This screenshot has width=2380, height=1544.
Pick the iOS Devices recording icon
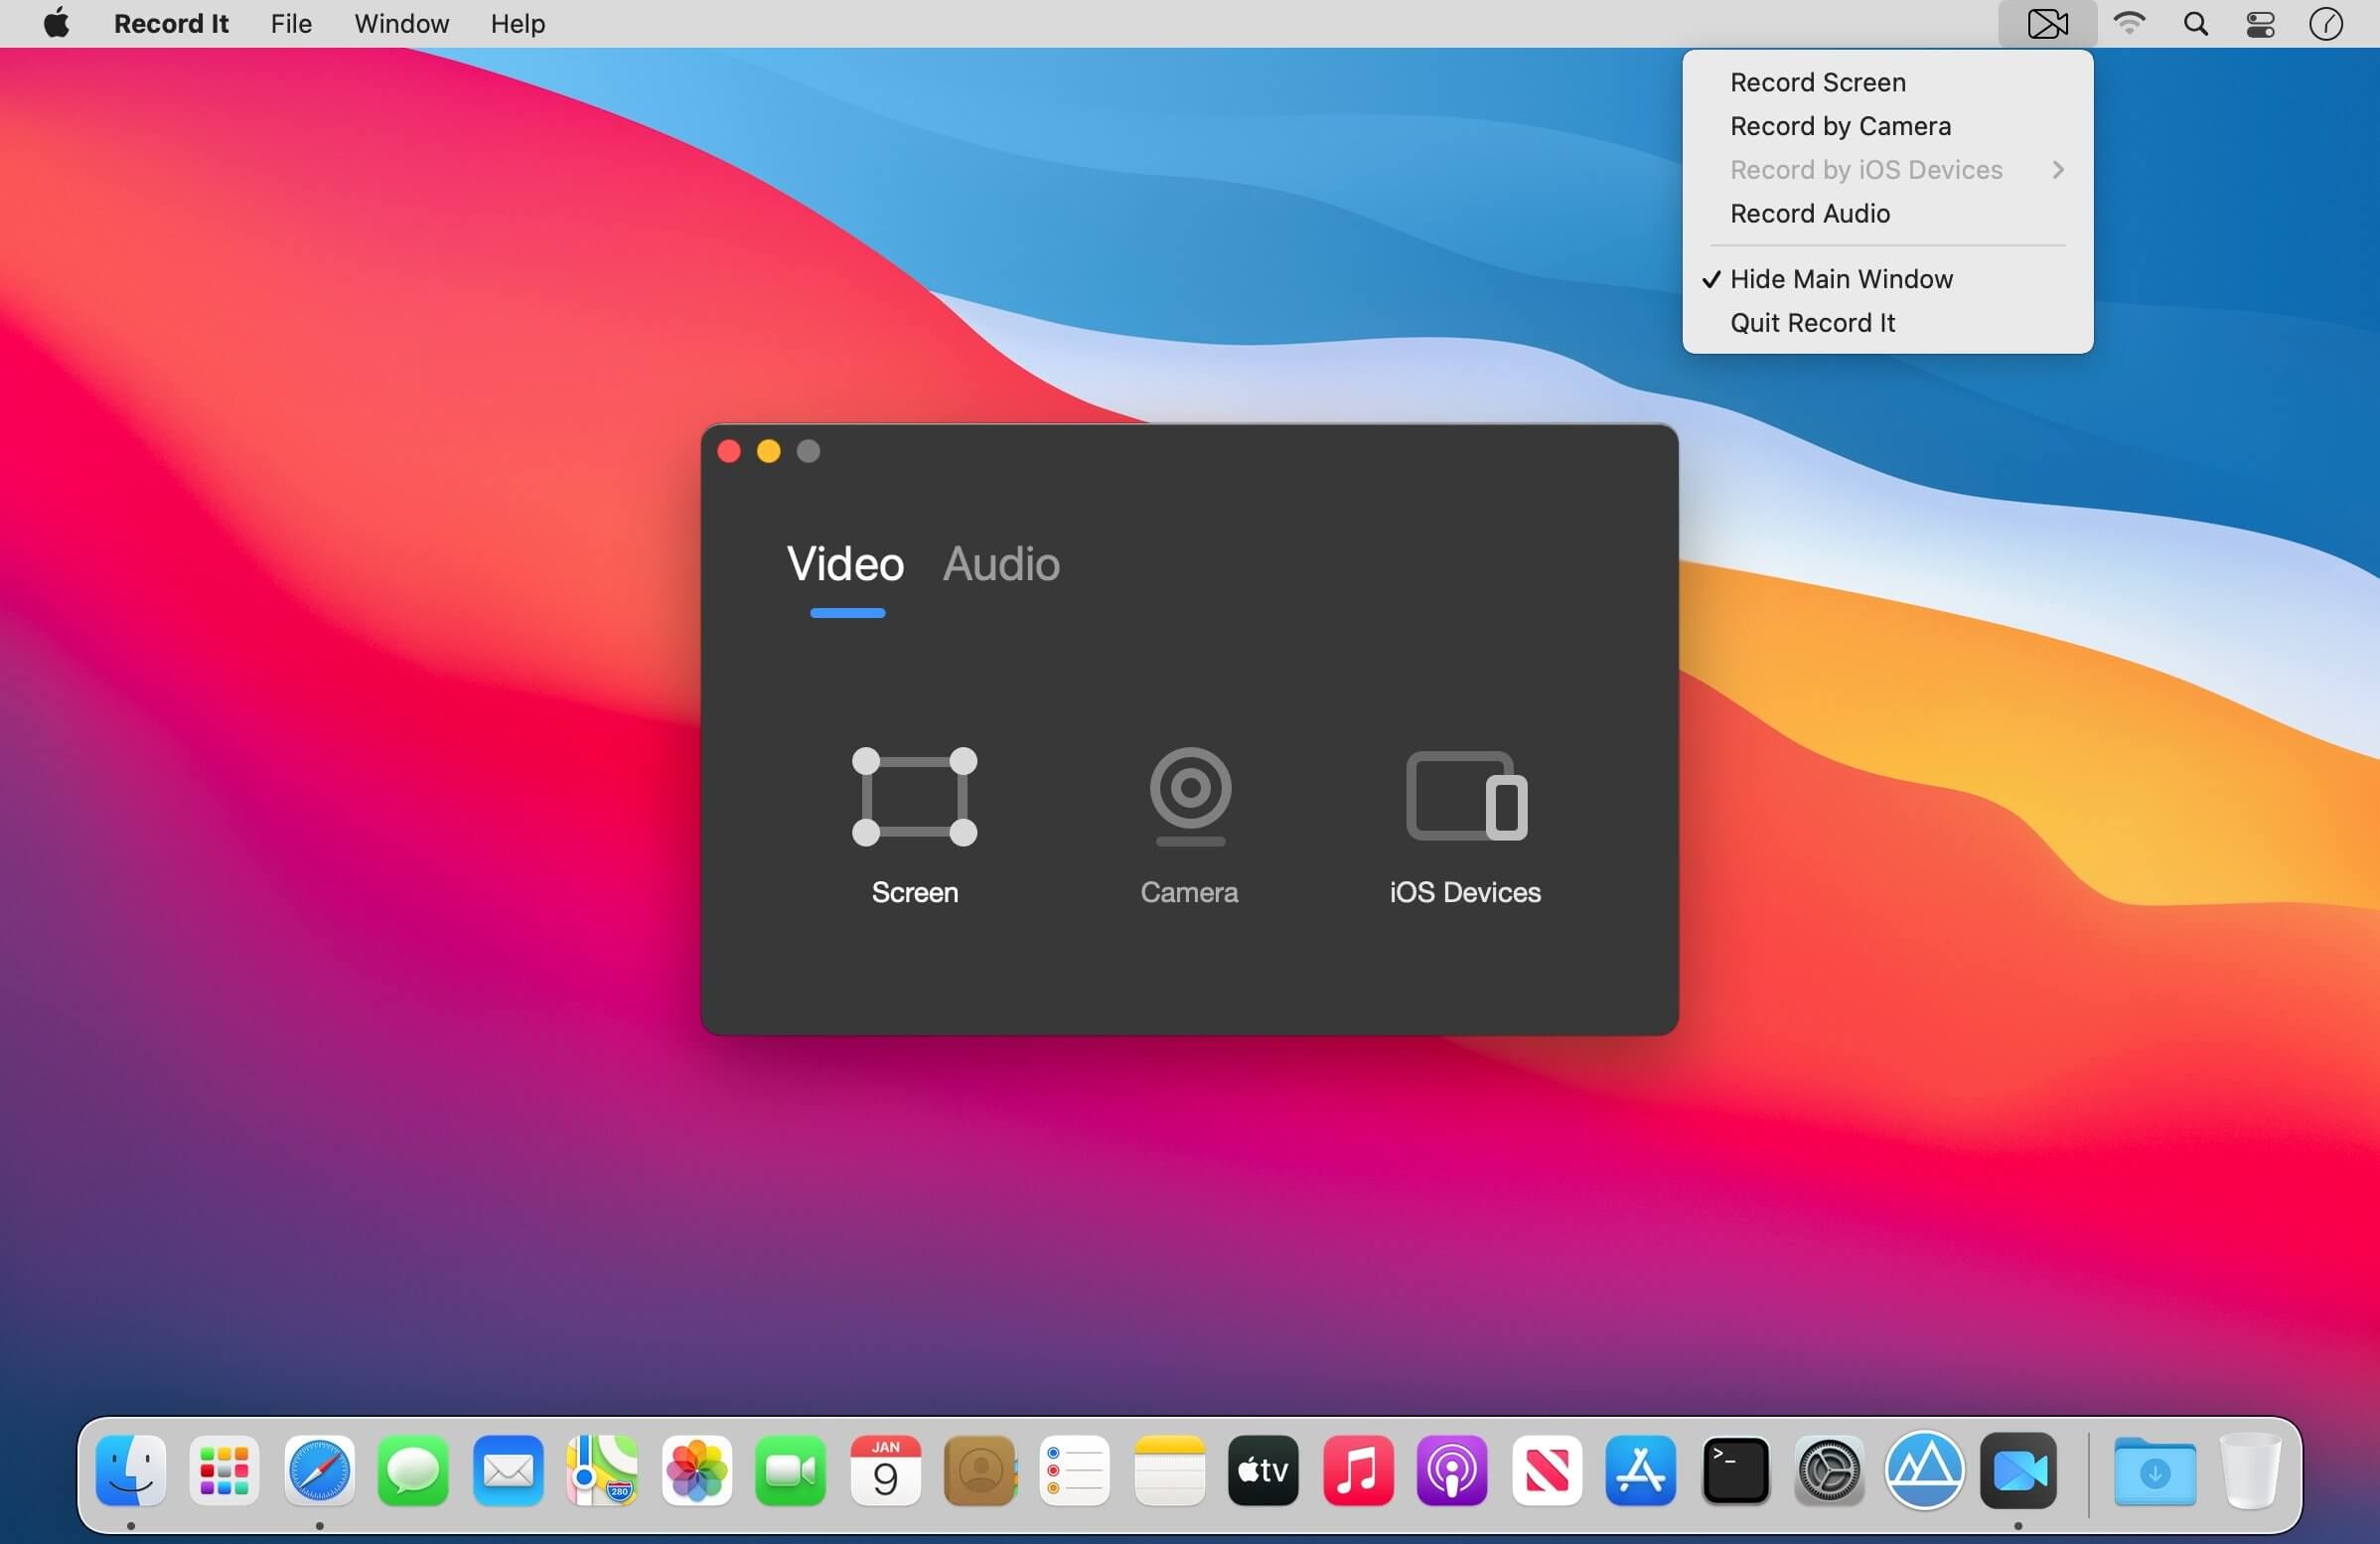click(x=1465, y=796)
